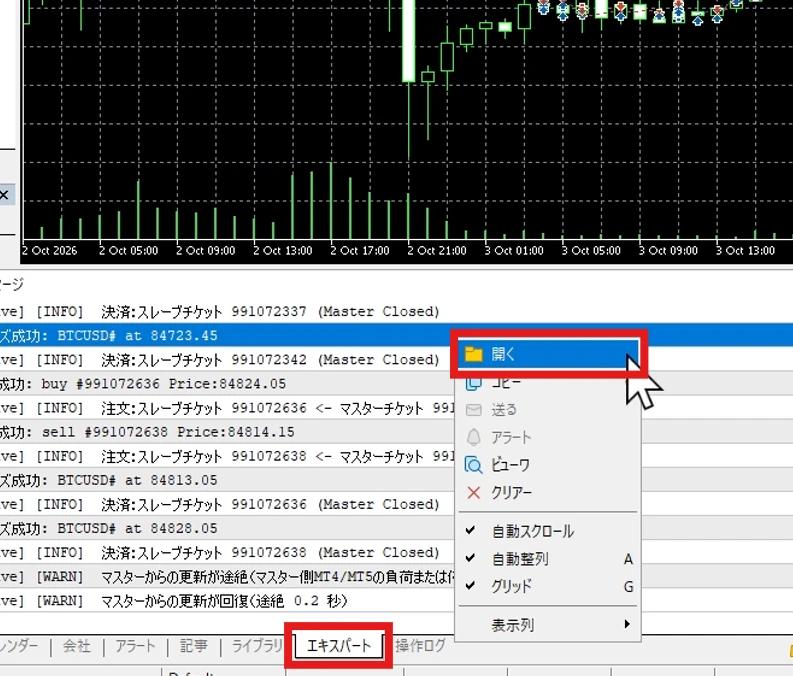Select log row 決済 991072638 (Master Closed)

[x=227, y=553]
